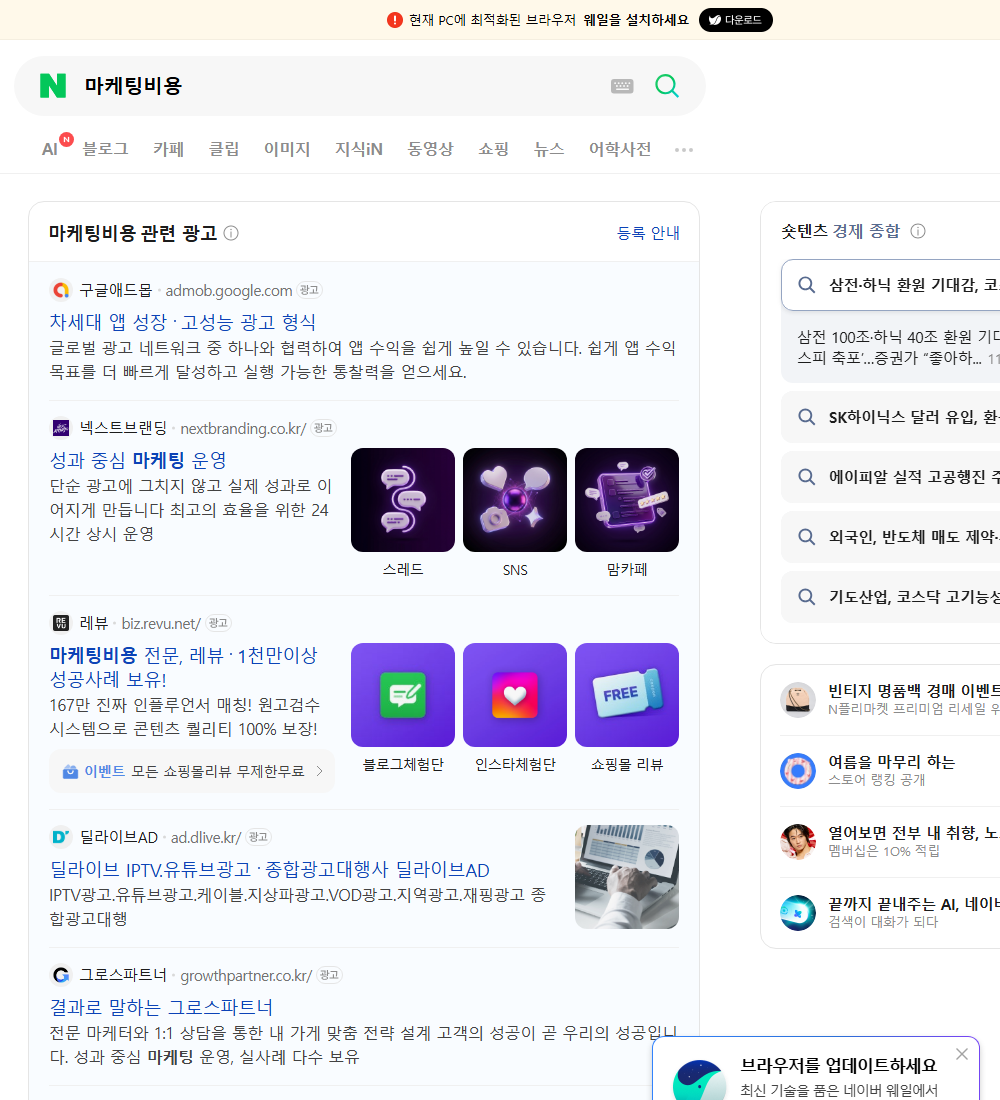Viewport: 1000px width, 1100px height.
Task: Click the 인스타체험단 thumbnail
Action: pos(515,695)
